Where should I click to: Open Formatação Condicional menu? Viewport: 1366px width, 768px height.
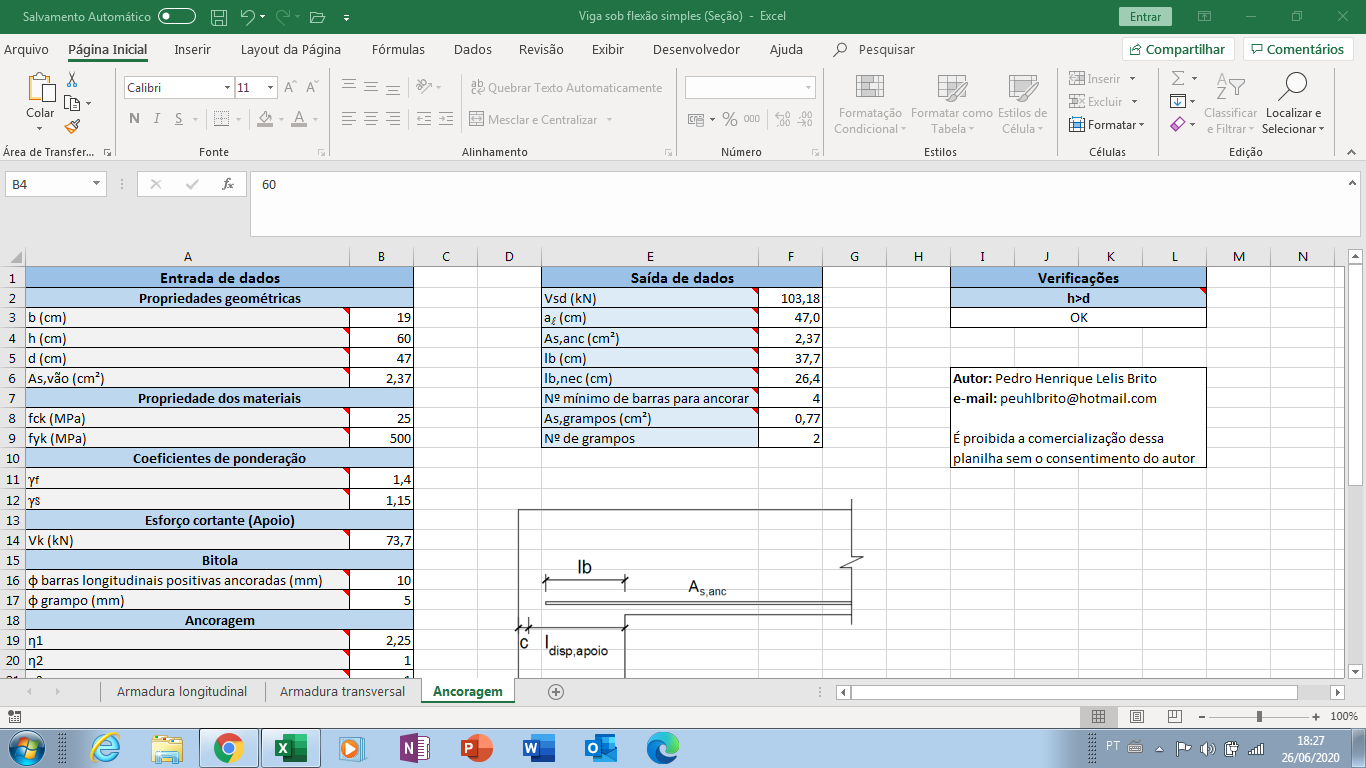(869, 103)
